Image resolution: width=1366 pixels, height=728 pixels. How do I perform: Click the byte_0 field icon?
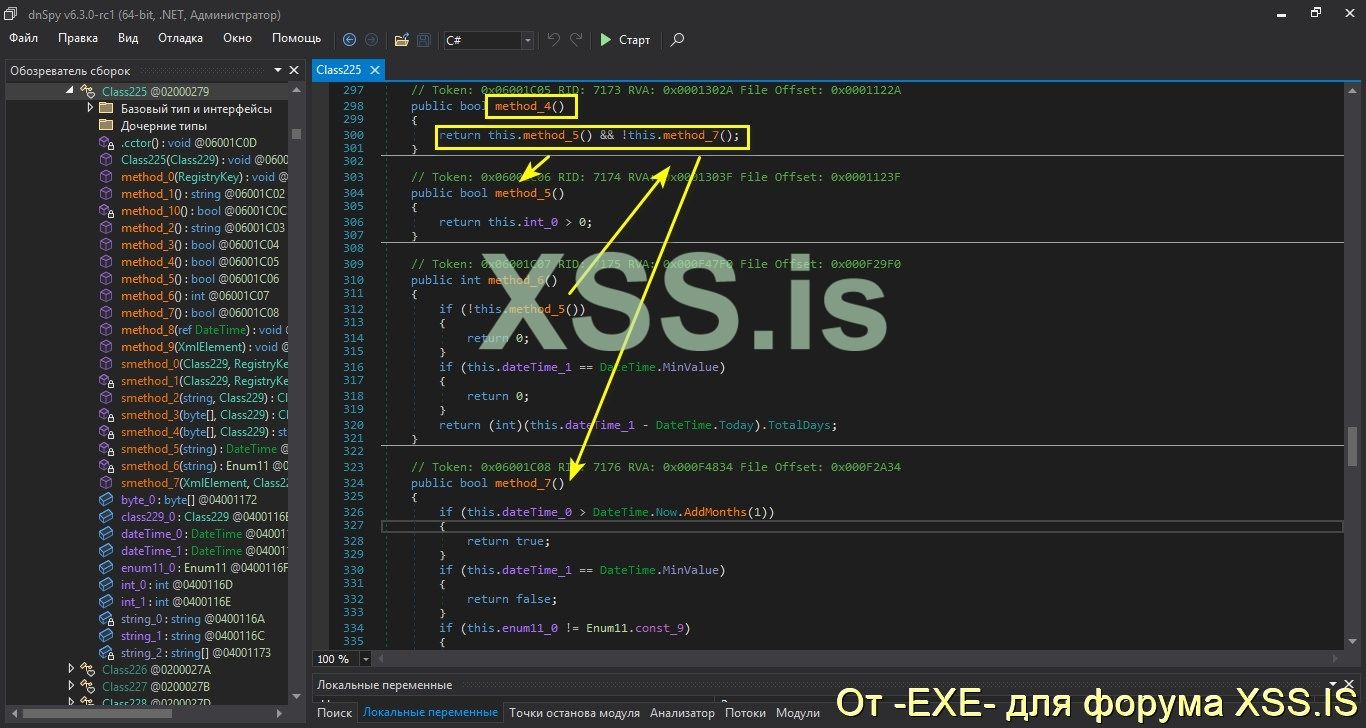point(106,499)
